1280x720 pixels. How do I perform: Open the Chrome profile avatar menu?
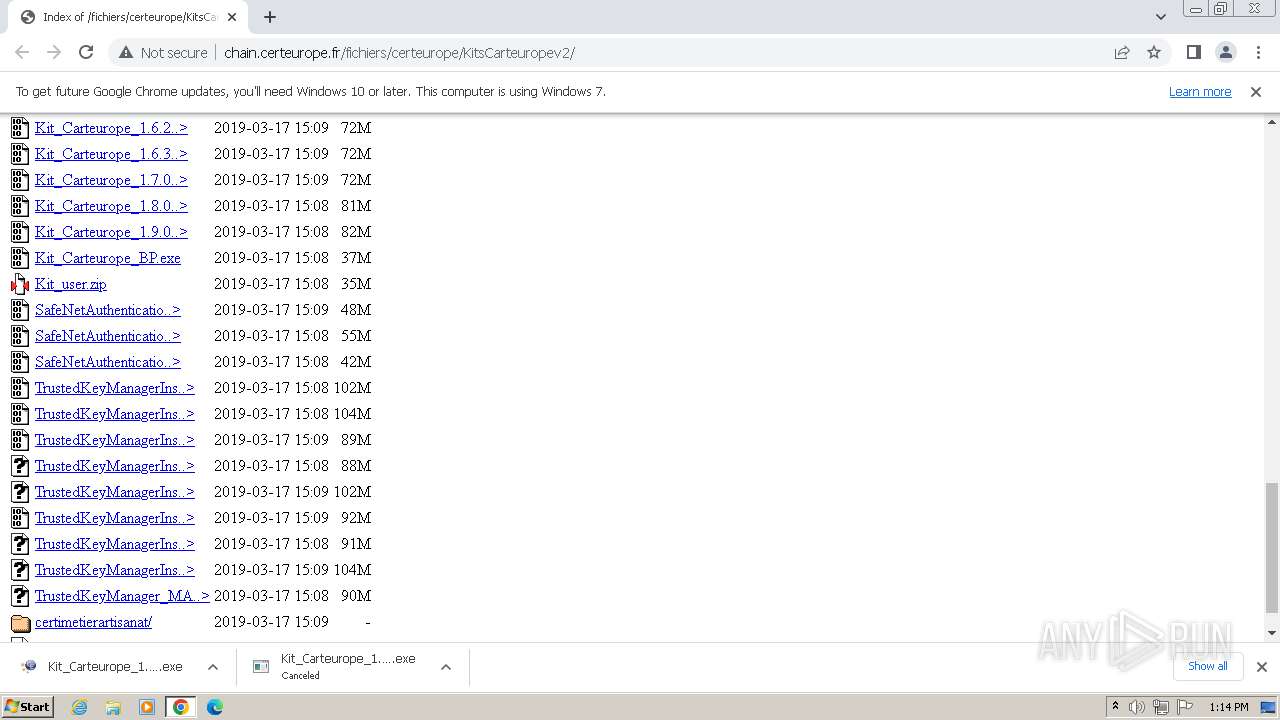1226,52
